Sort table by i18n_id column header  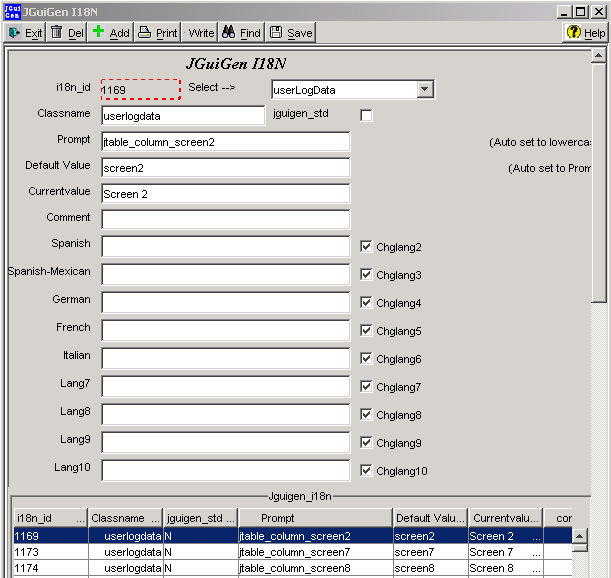click(50, 518)
